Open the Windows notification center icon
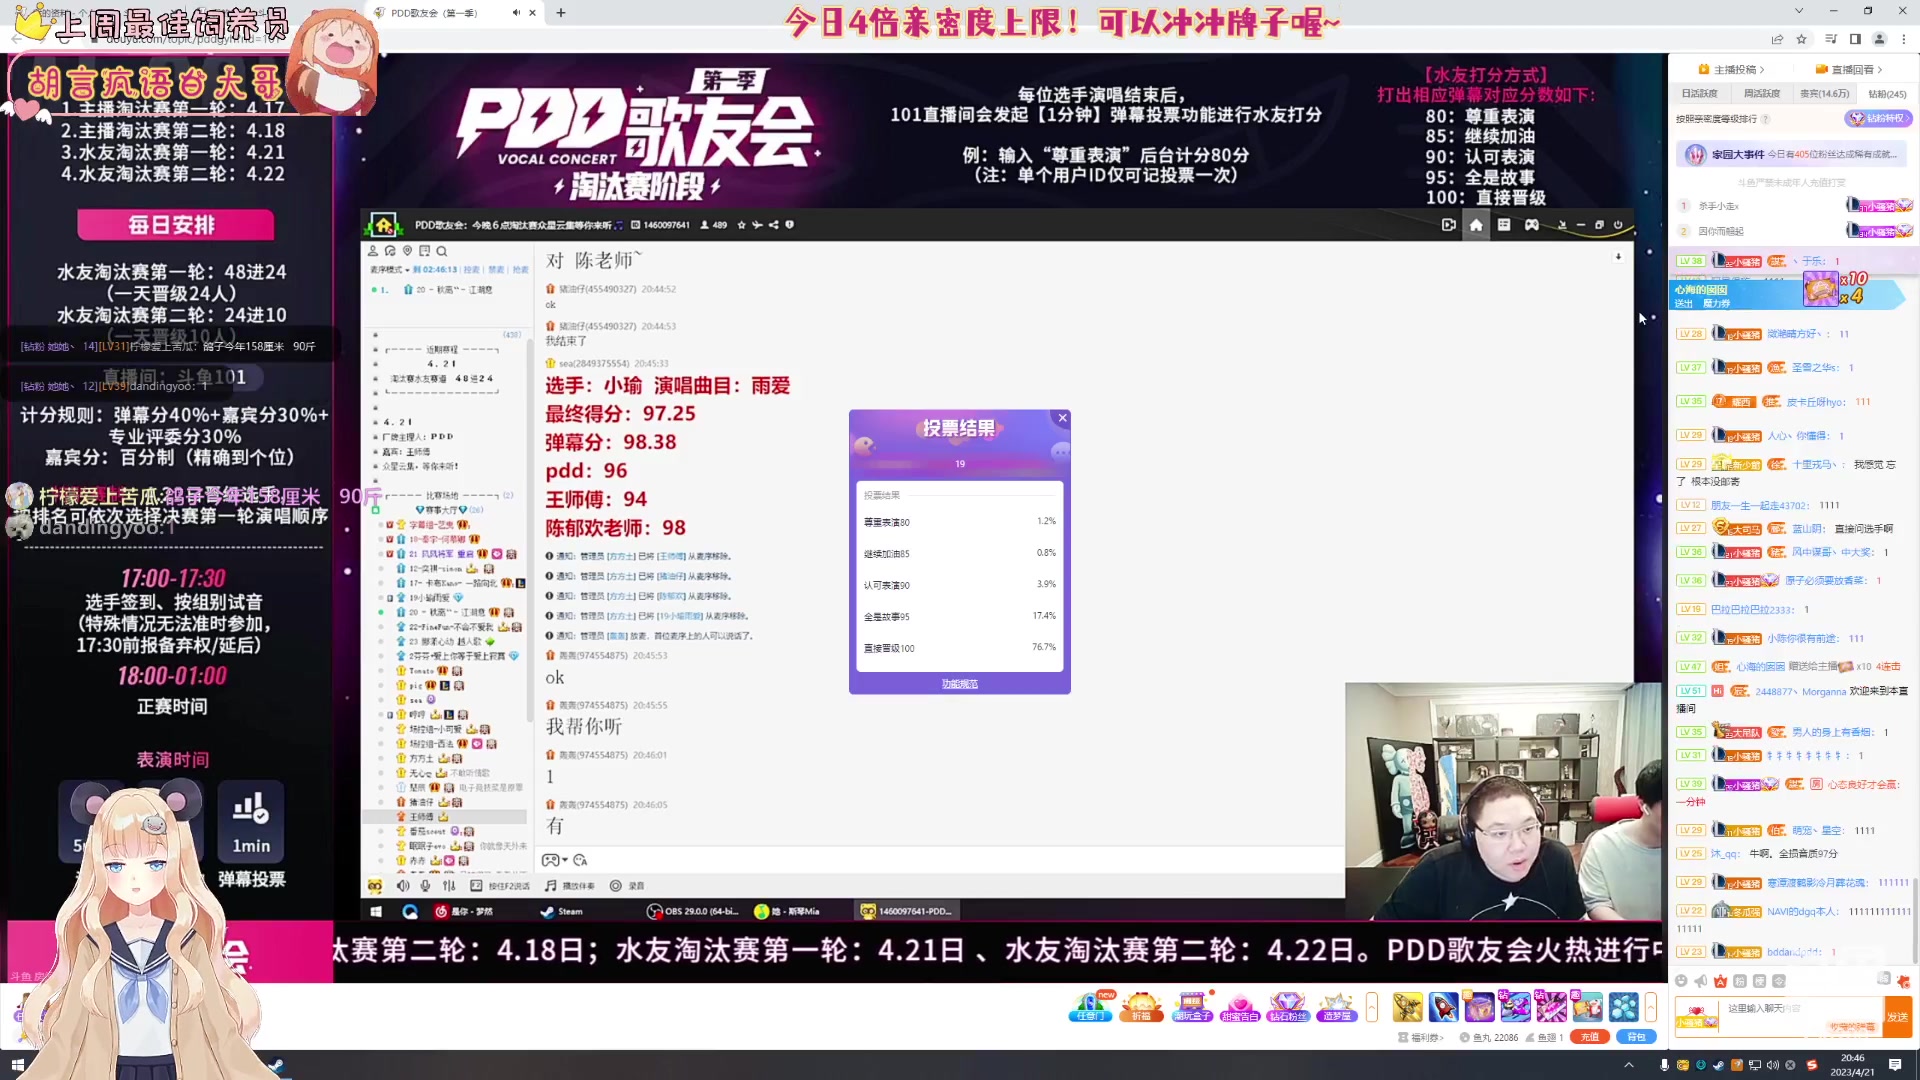 pyautogui.click(x=1895, y=1065)
